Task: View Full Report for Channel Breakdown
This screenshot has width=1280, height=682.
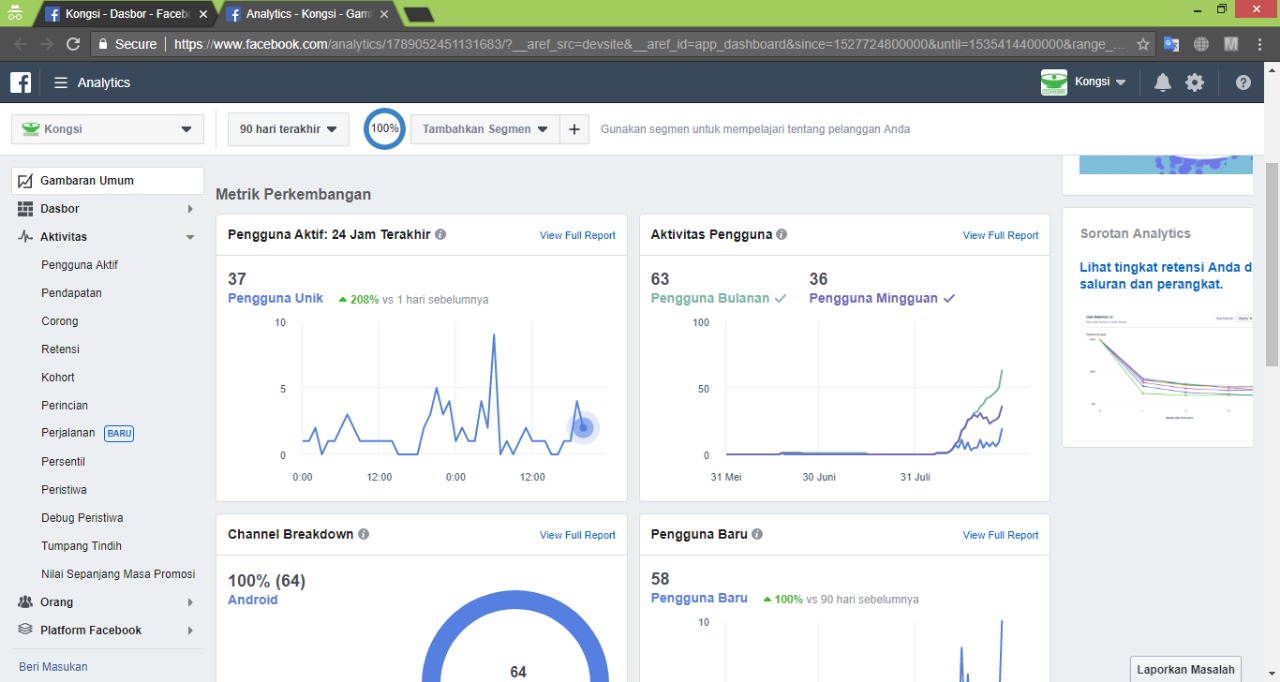Action: (578, 535)
